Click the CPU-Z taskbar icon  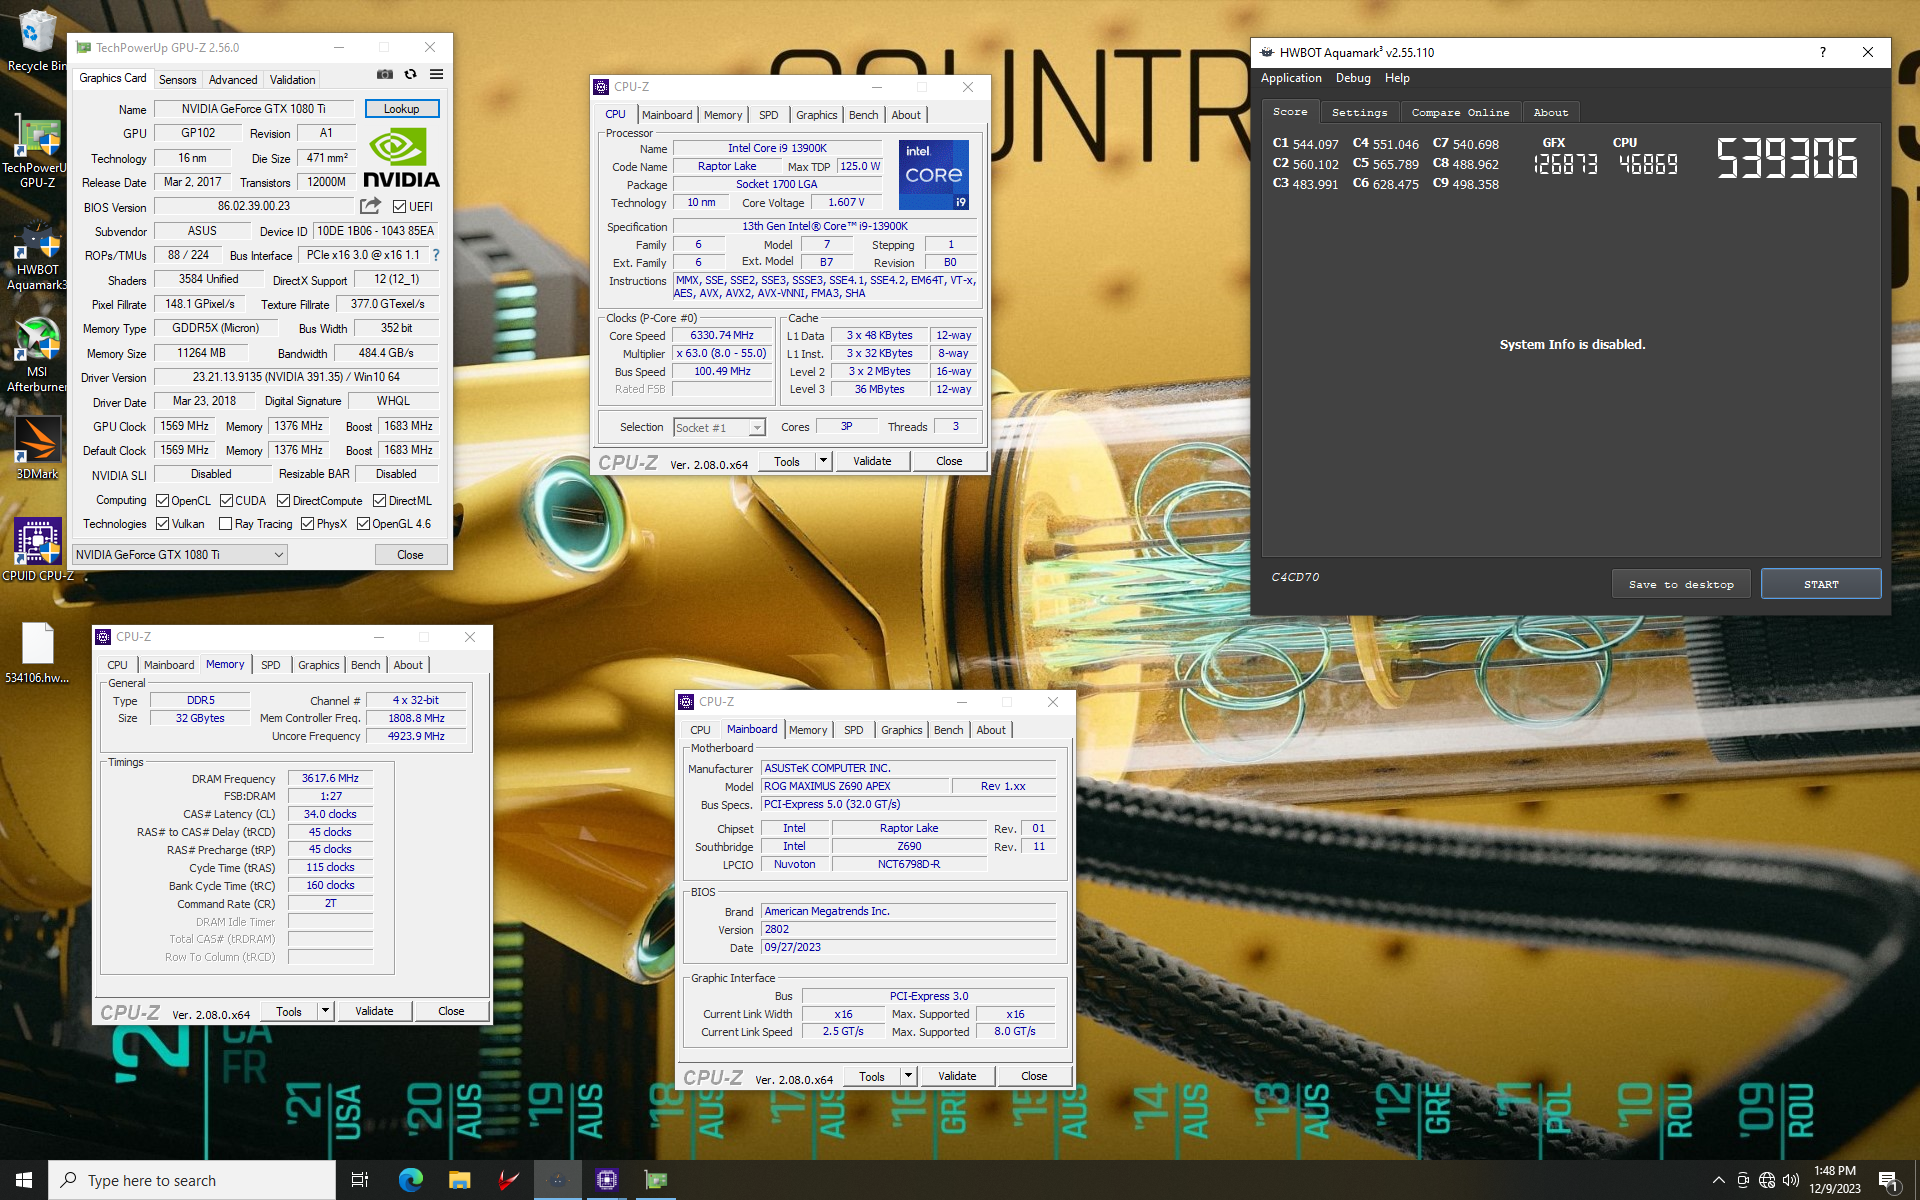pyautogui.click(x=606, y=1180)
